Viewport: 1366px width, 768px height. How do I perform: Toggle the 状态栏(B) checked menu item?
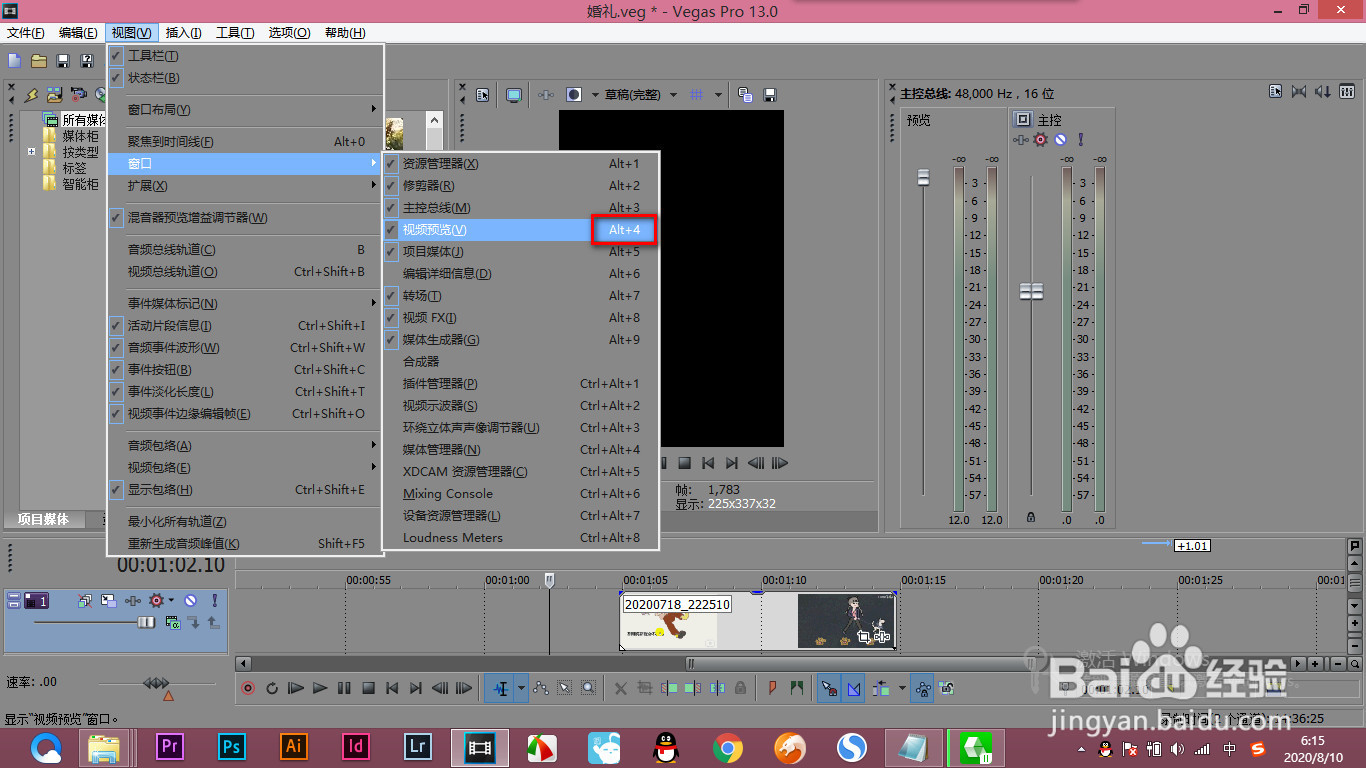coord(245,78)
